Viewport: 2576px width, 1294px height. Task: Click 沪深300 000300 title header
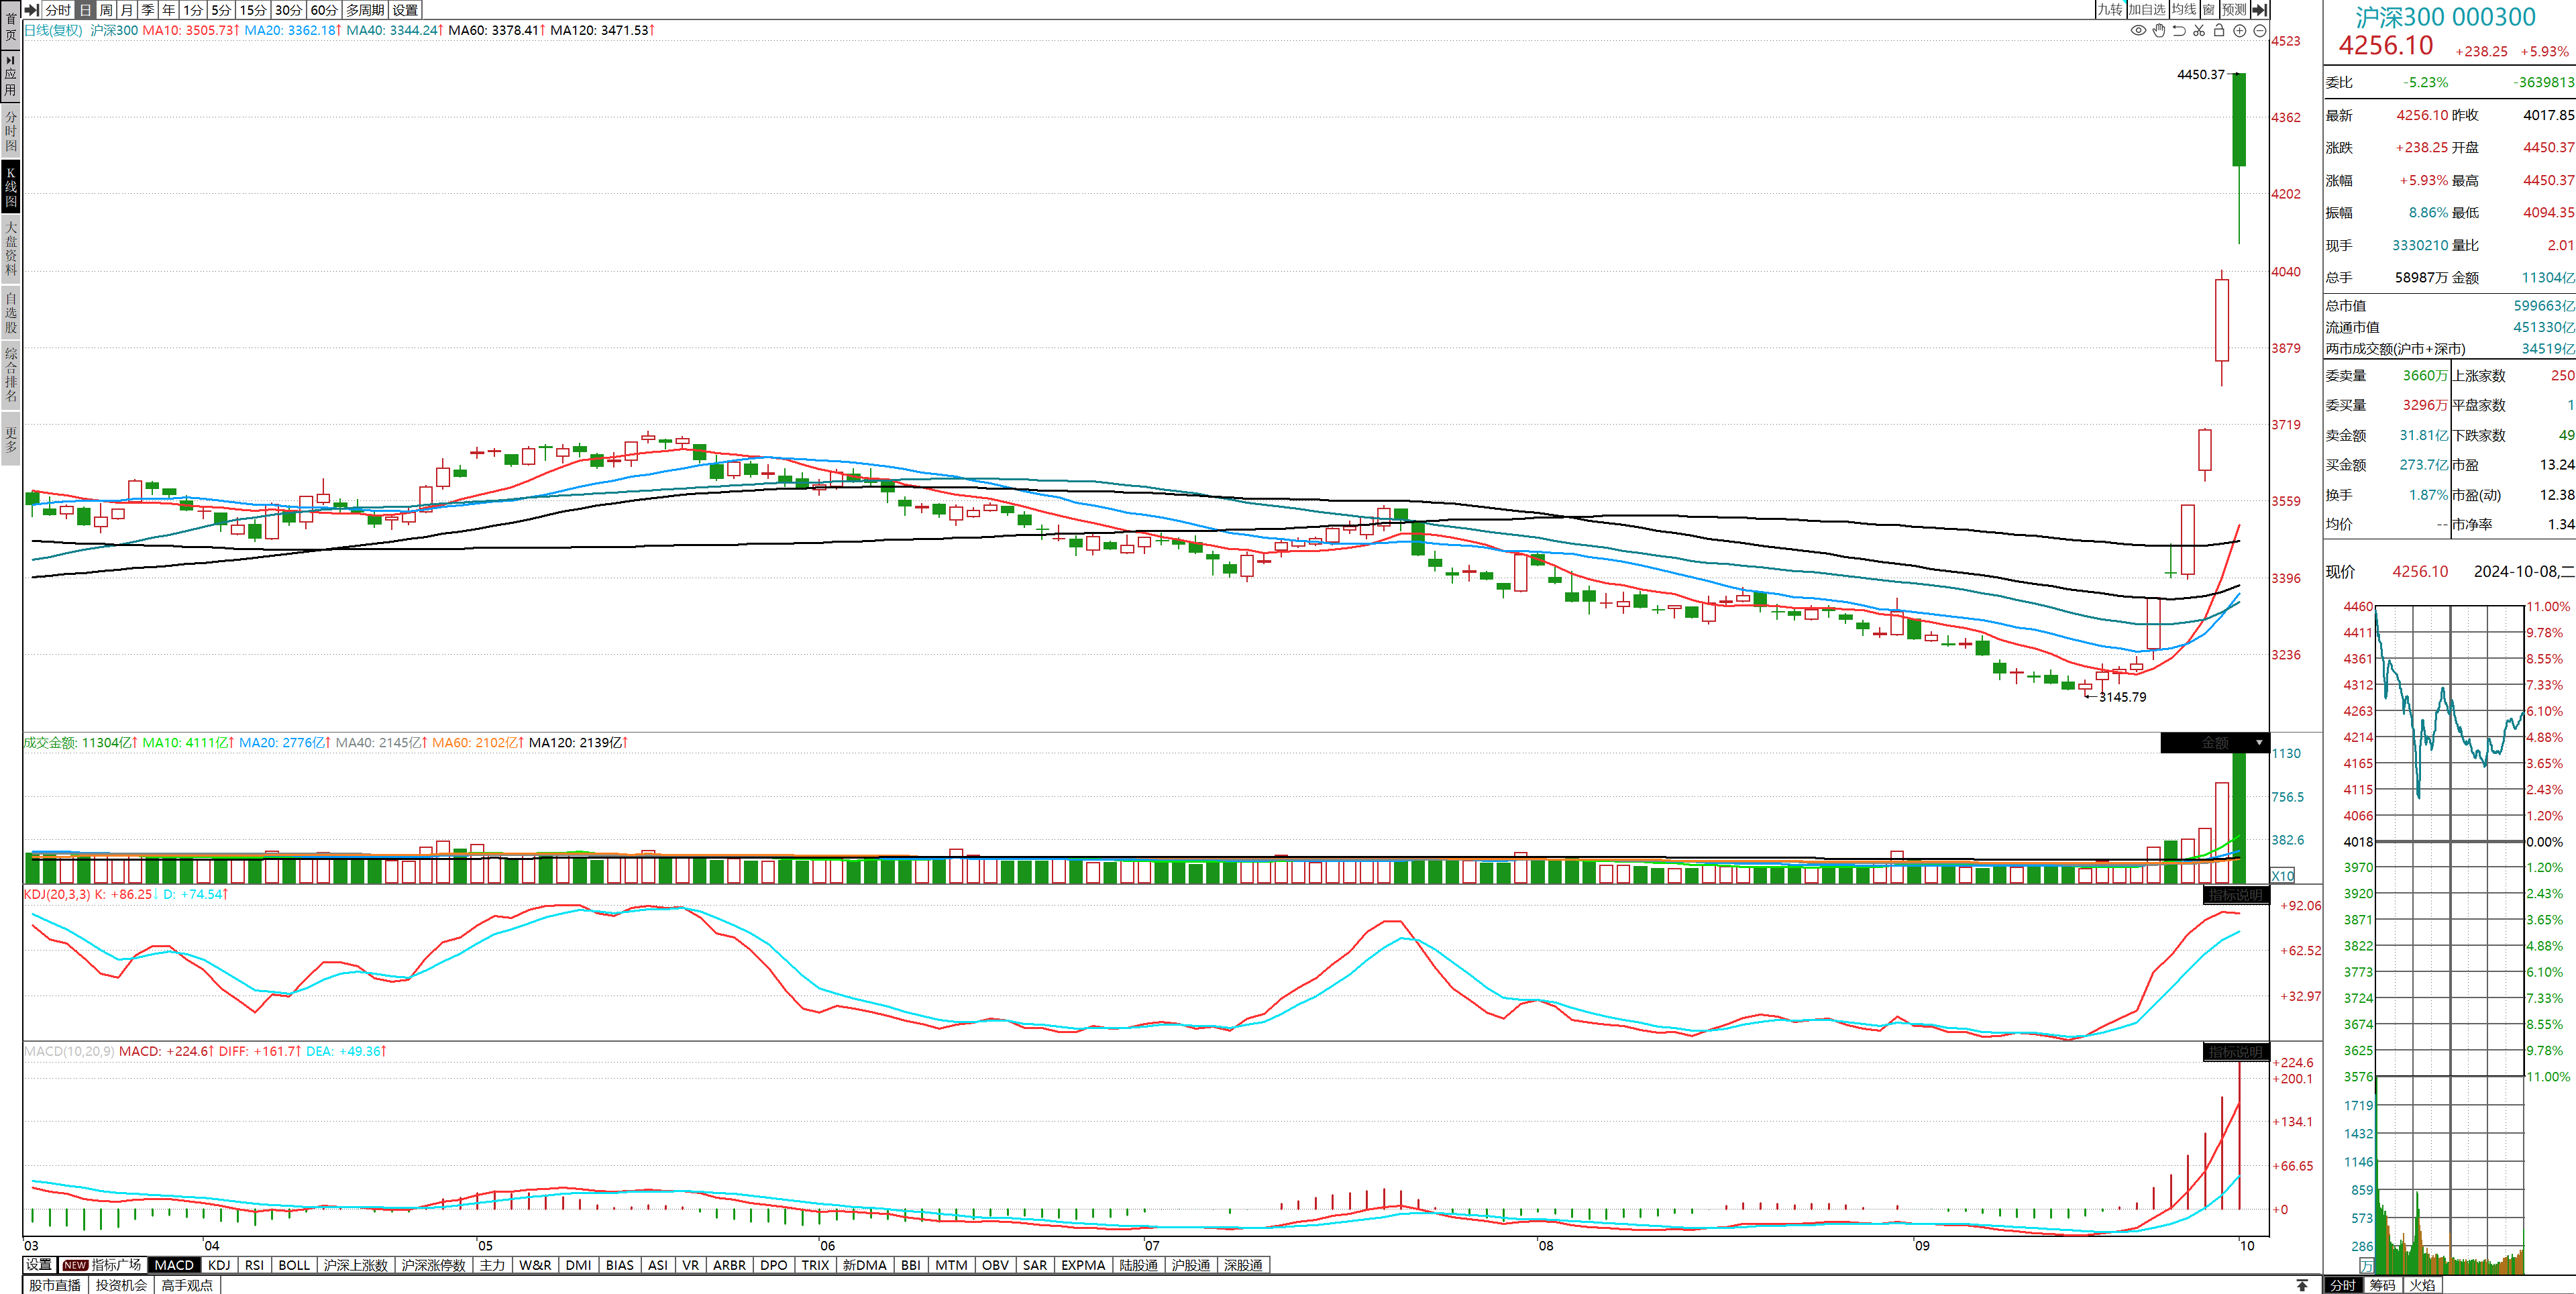point(2445,17)
